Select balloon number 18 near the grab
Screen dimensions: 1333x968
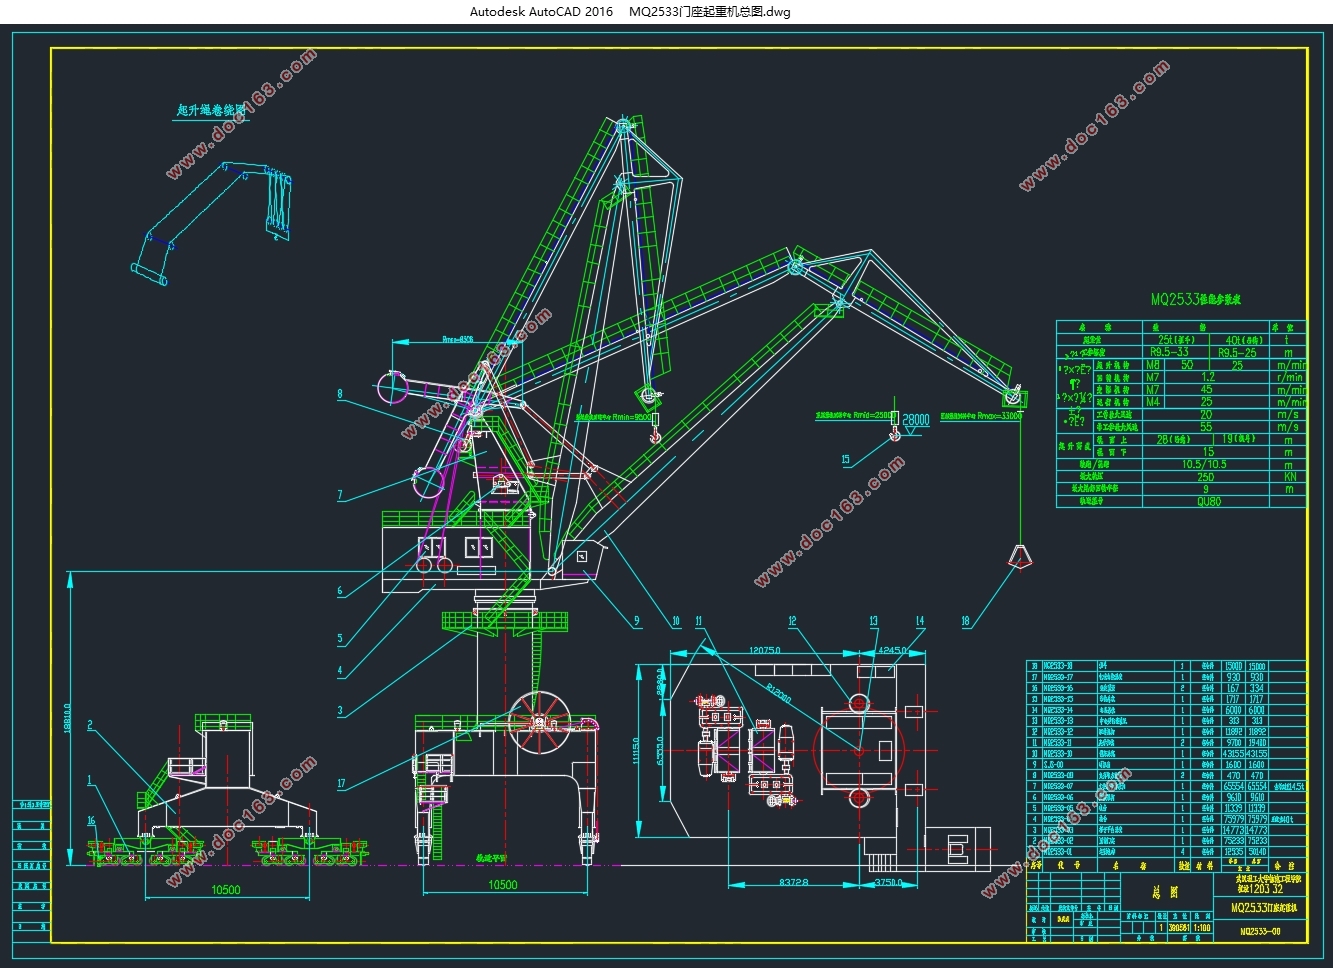pos(965,621)
